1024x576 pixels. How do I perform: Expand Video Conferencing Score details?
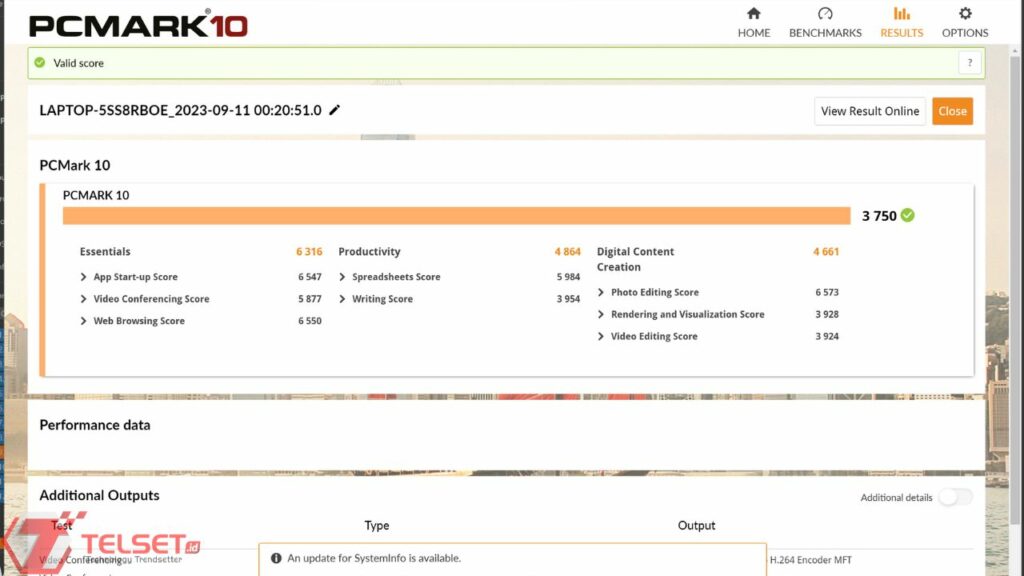[x=84, y=299]
